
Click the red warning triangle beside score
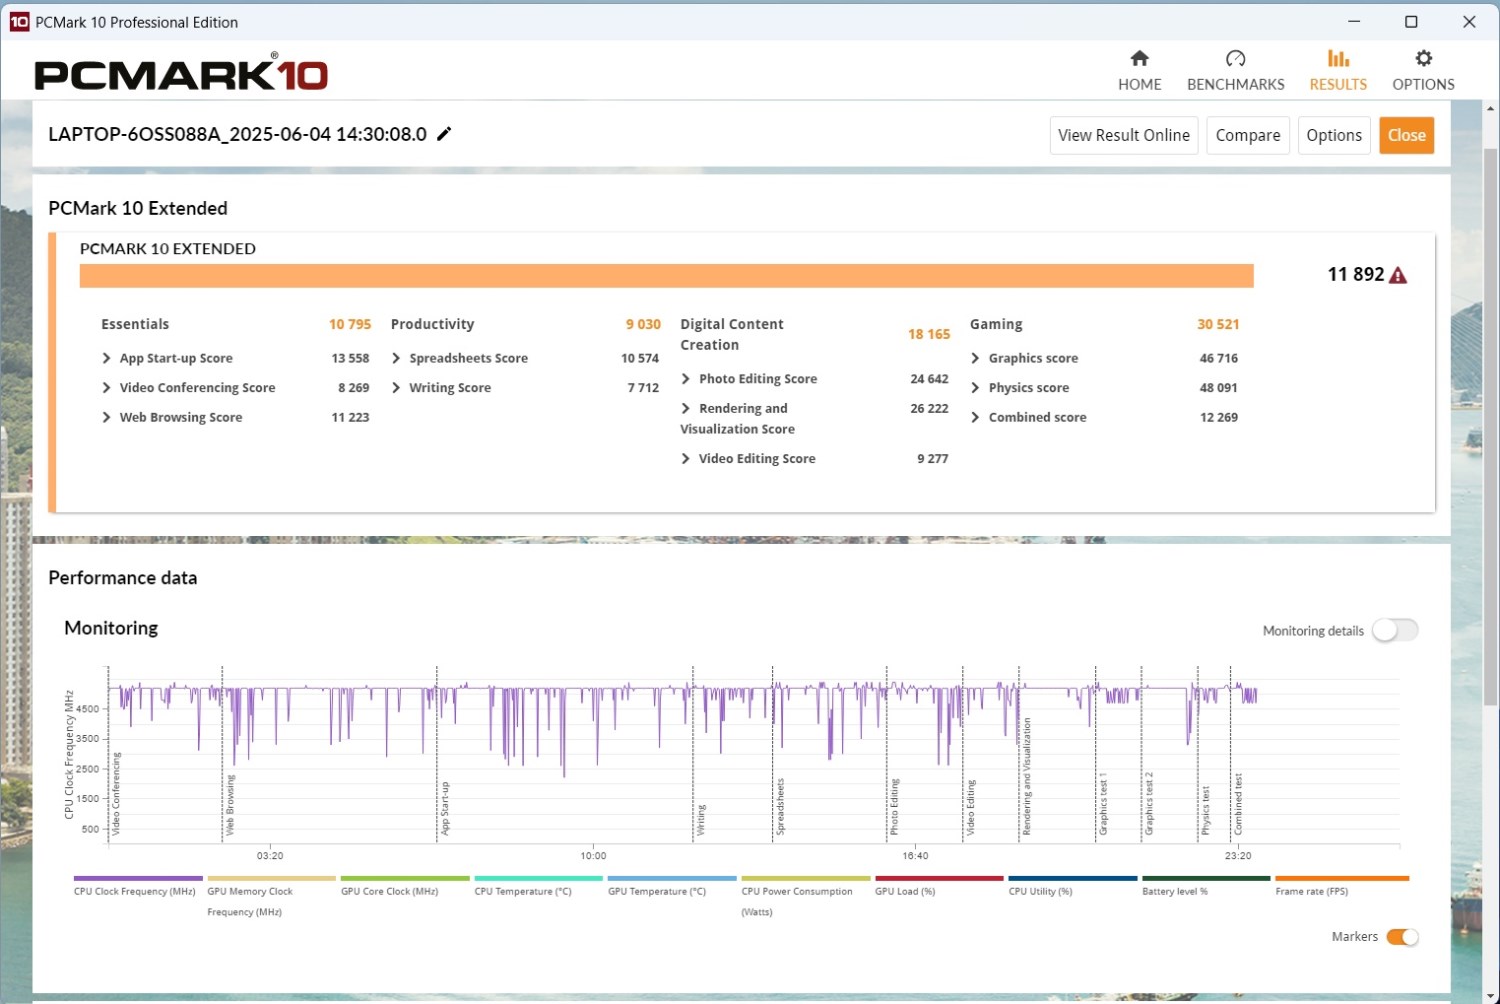(x=1398, y=276)
